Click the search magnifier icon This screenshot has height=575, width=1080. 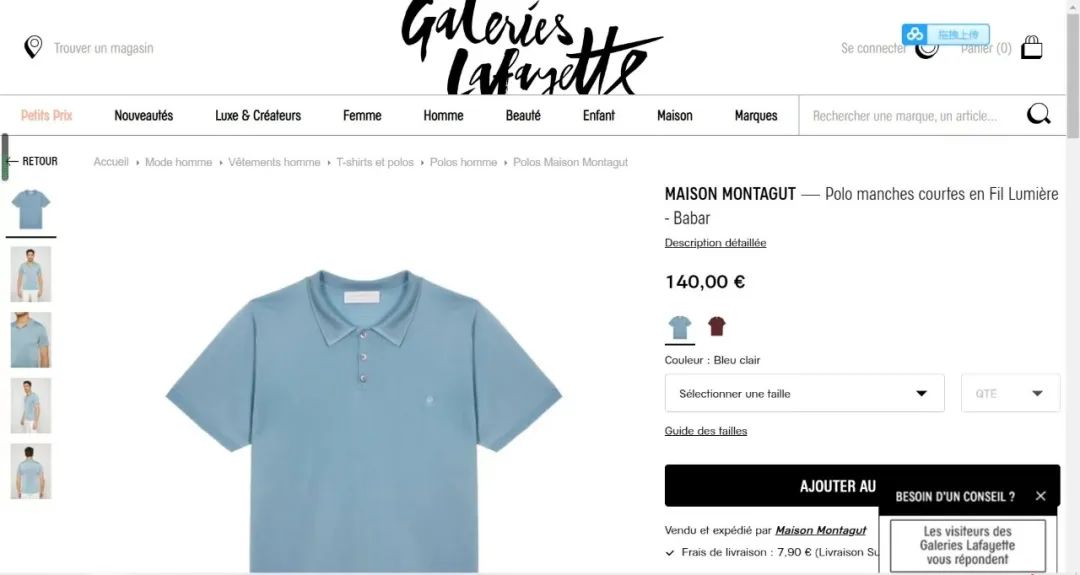[x=1038, y=114]
